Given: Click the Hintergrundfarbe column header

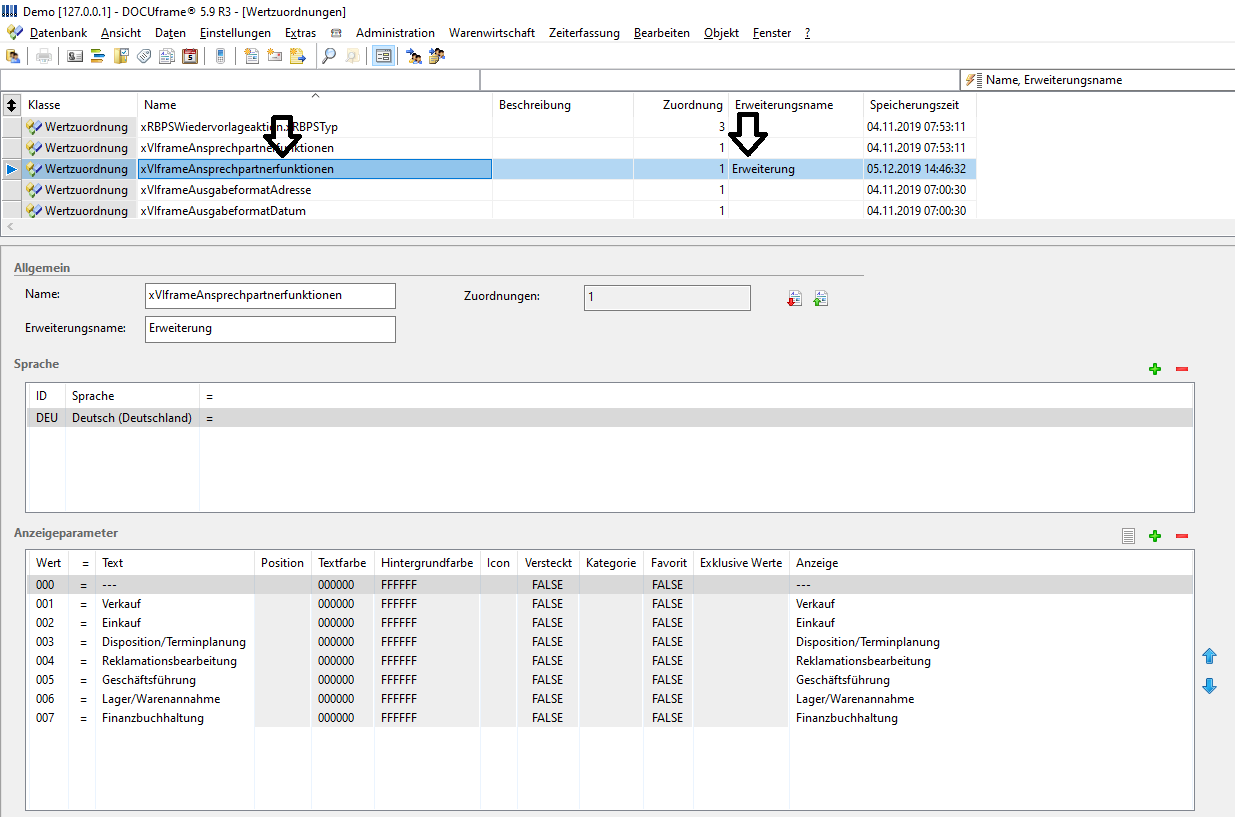Looking at the screenshot, I should click(x=427, y=563).
